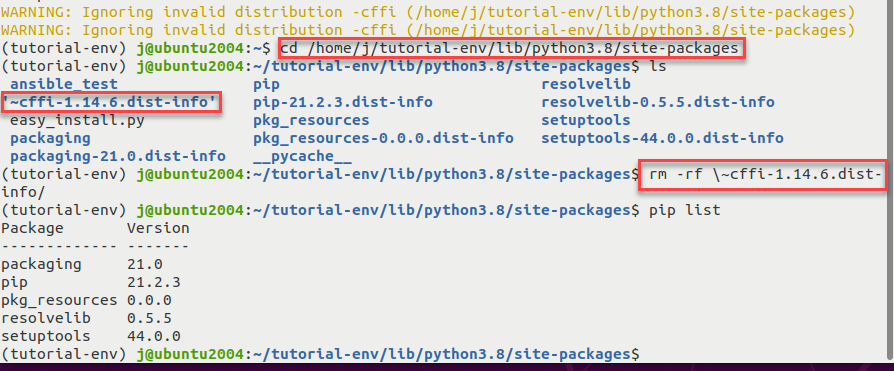
Task: Click the first WARNING invalid distribution line
Action: (428, 11)
